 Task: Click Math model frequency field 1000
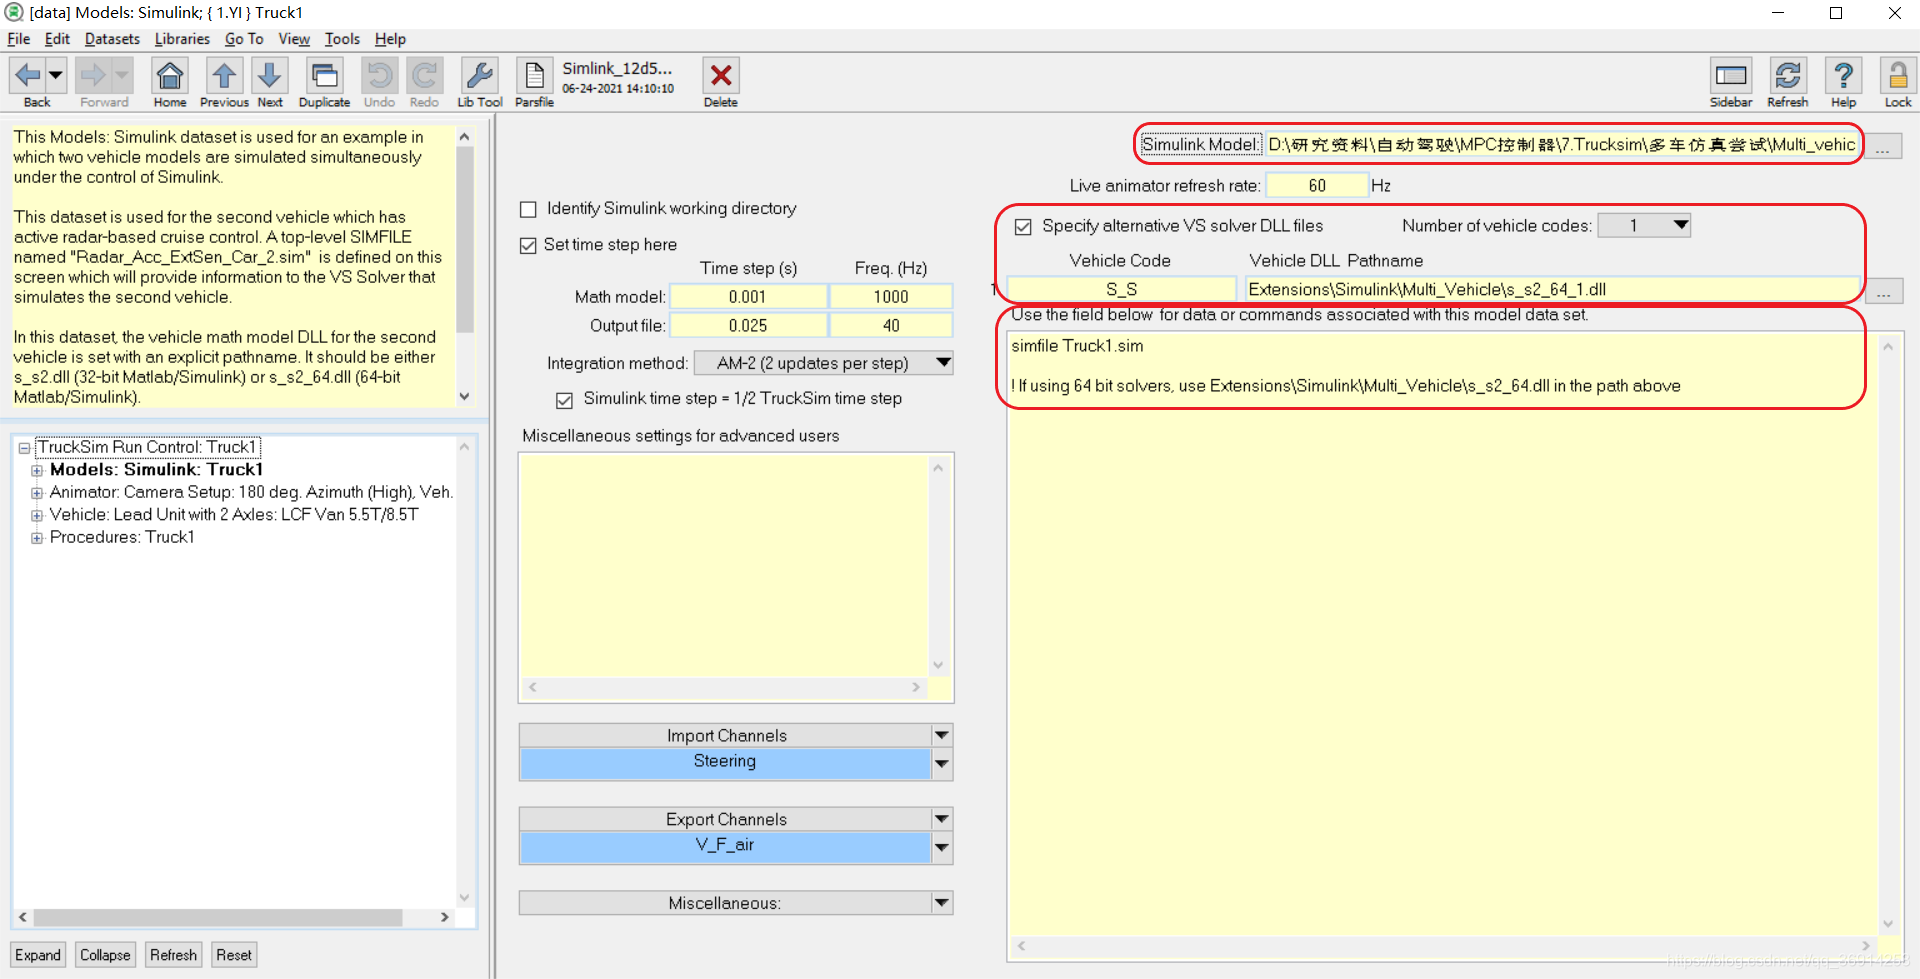[x=891, y=297]
